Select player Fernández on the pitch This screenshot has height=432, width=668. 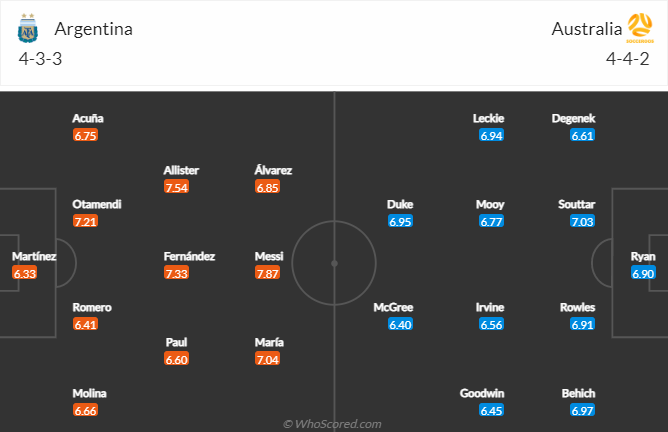click(189, 256)
